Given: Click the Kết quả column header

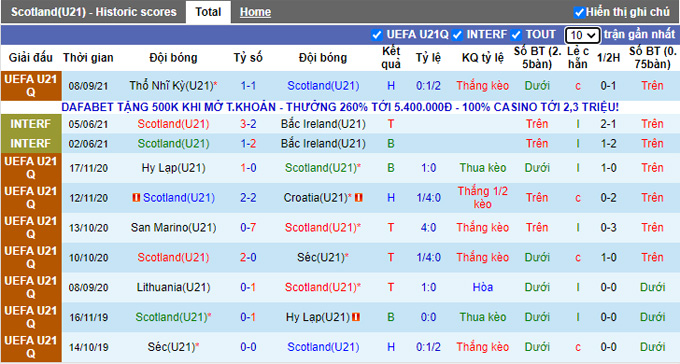Looking at the screenshot, I should 391,58.
